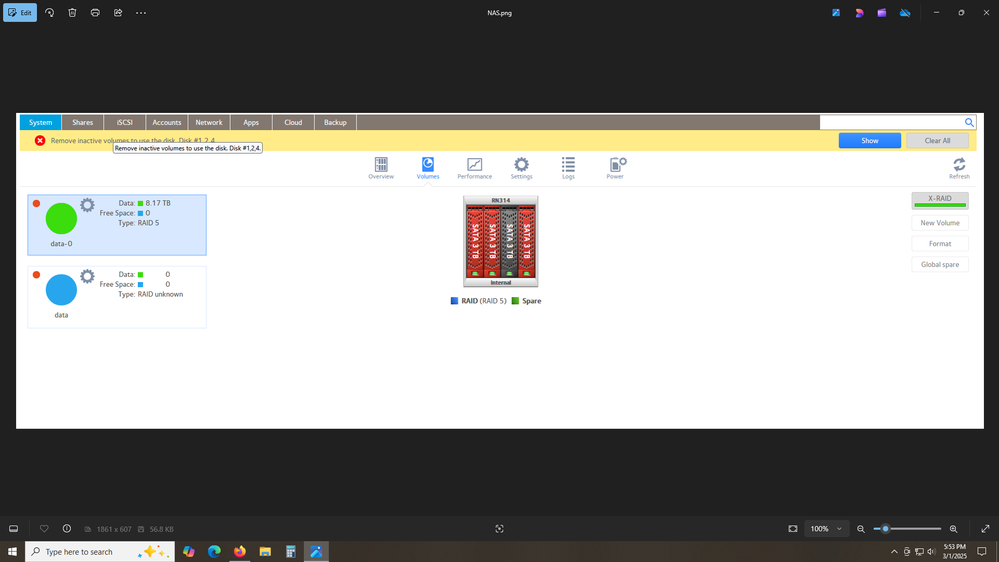
Task: Open the Shares tab in NAS menu
Action: tap(82, 122)
